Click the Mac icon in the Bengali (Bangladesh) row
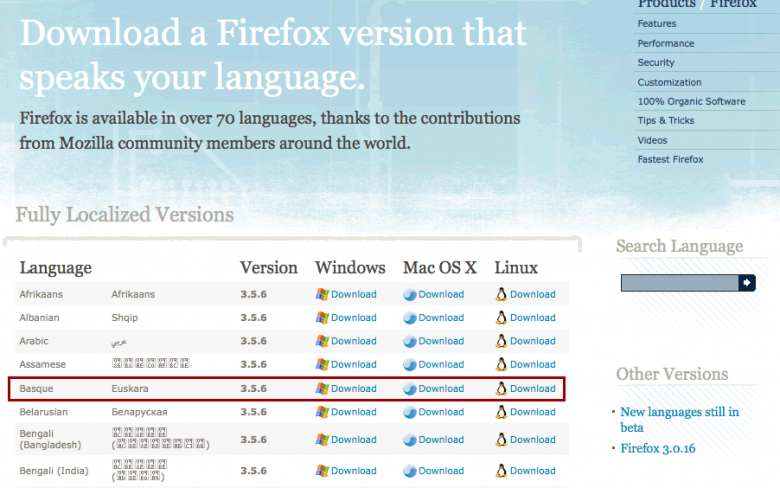The image size is (780, 488). click(409, 440)
